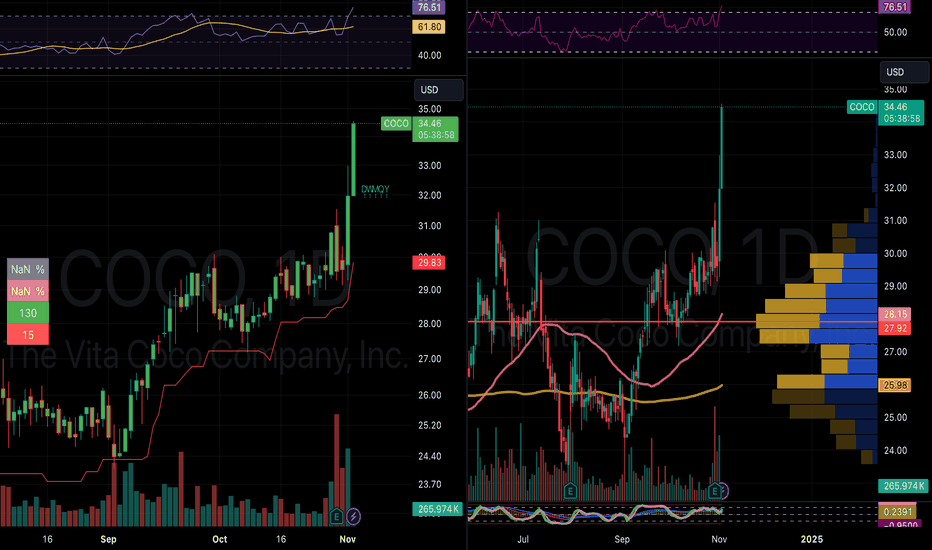Click the Sep label on left chart time axis
932x550 pixels.
tap(108, 539)
